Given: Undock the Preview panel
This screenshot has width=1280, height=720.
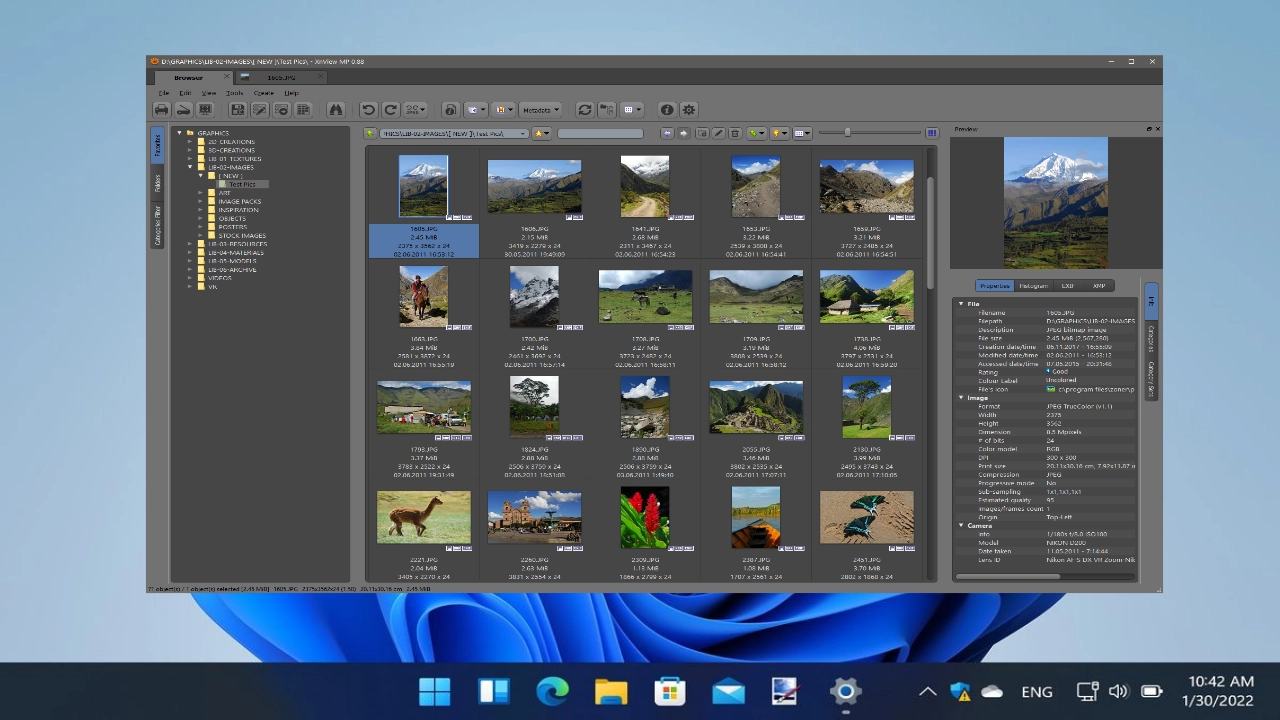Looking at the screenshot, I should click(x=1149, y=129).
